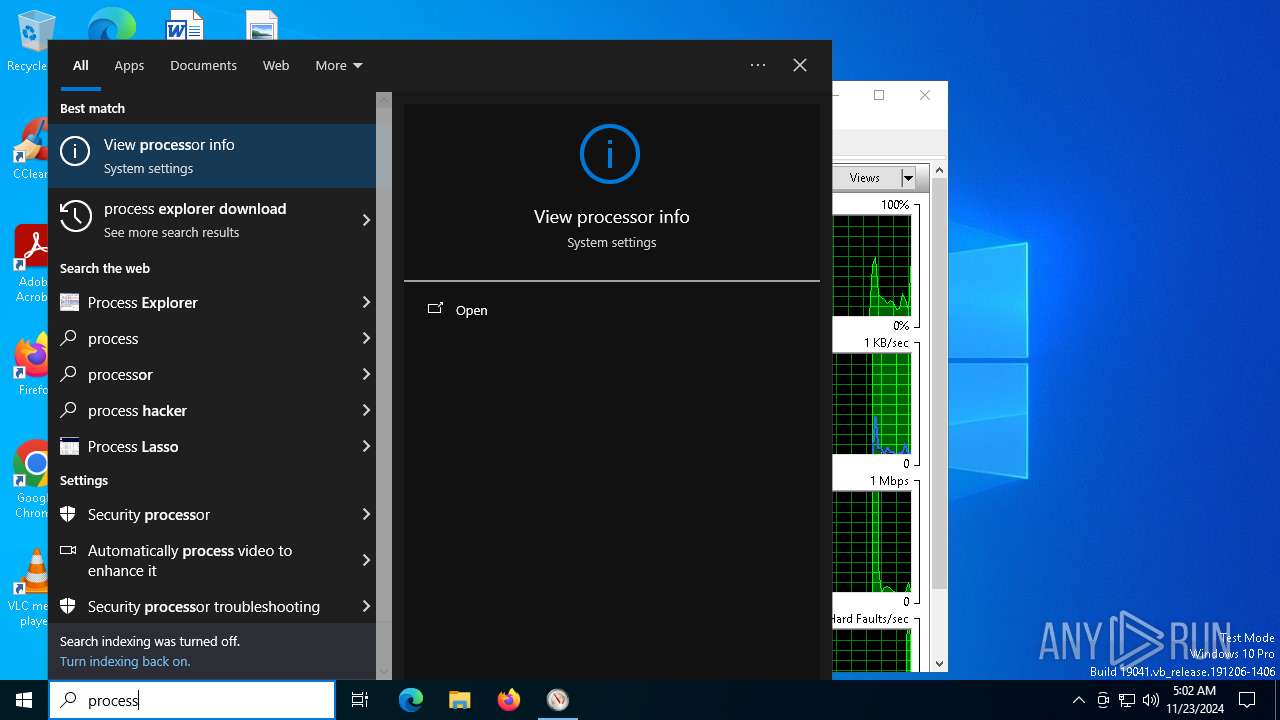Launch Microsoft Edge from the taskbar
Image resolution: width=1280 pixels, height=720 pixels.
click(x=411, y=700)
